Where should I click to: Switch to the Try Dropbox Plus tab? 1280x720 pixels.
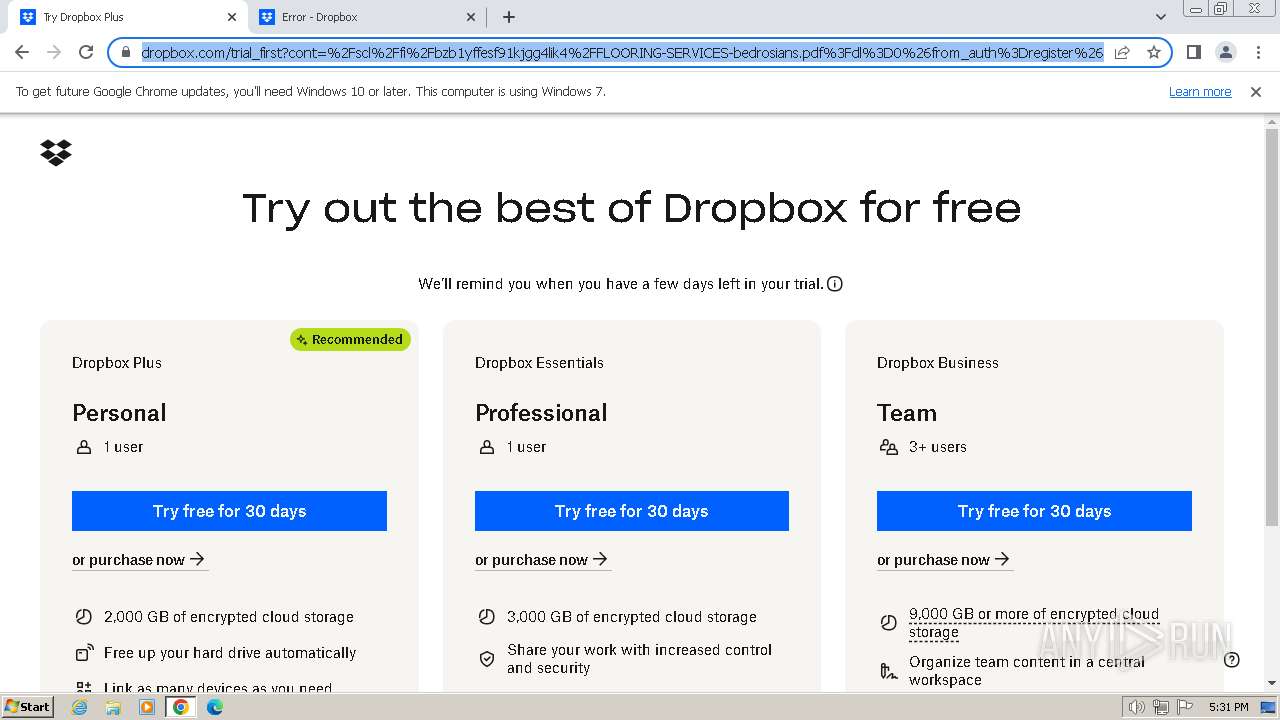128,17
